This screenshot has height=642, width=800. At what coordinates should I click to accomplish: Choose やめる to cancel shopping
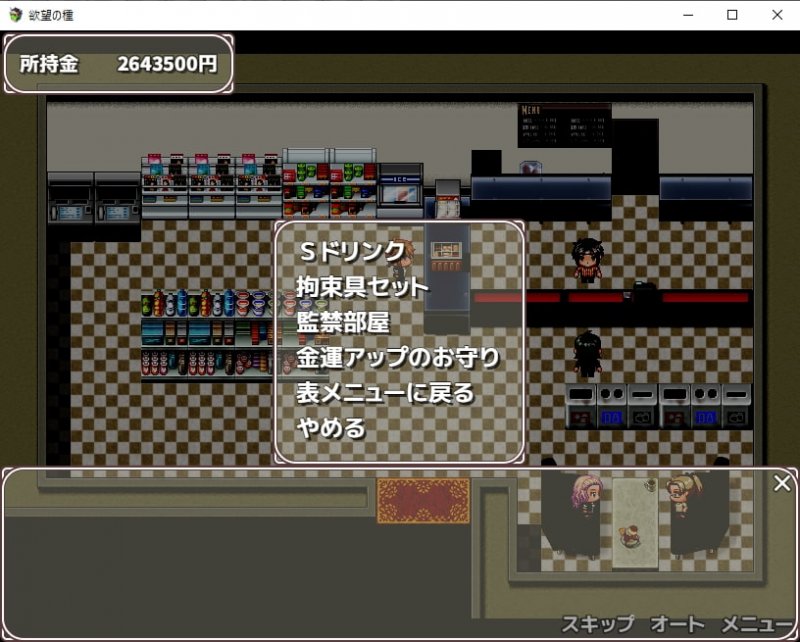click(x=331, y=428)
